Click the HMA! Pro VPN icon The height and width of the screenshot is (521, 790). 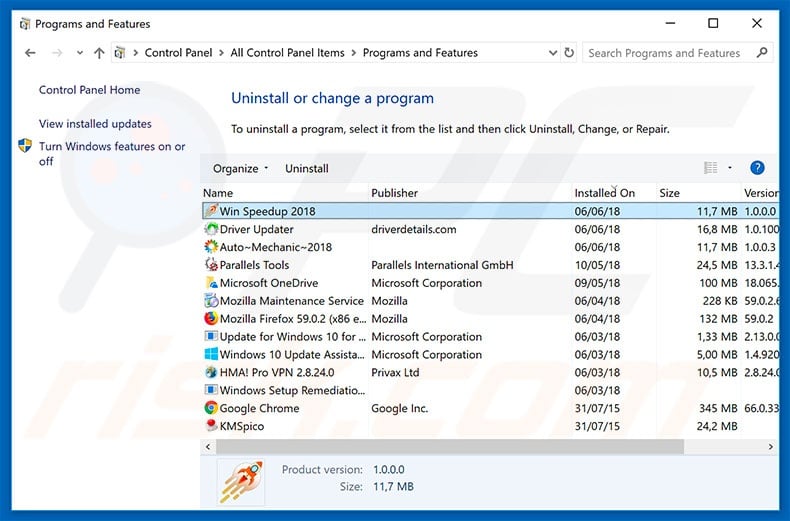(211, 372)
